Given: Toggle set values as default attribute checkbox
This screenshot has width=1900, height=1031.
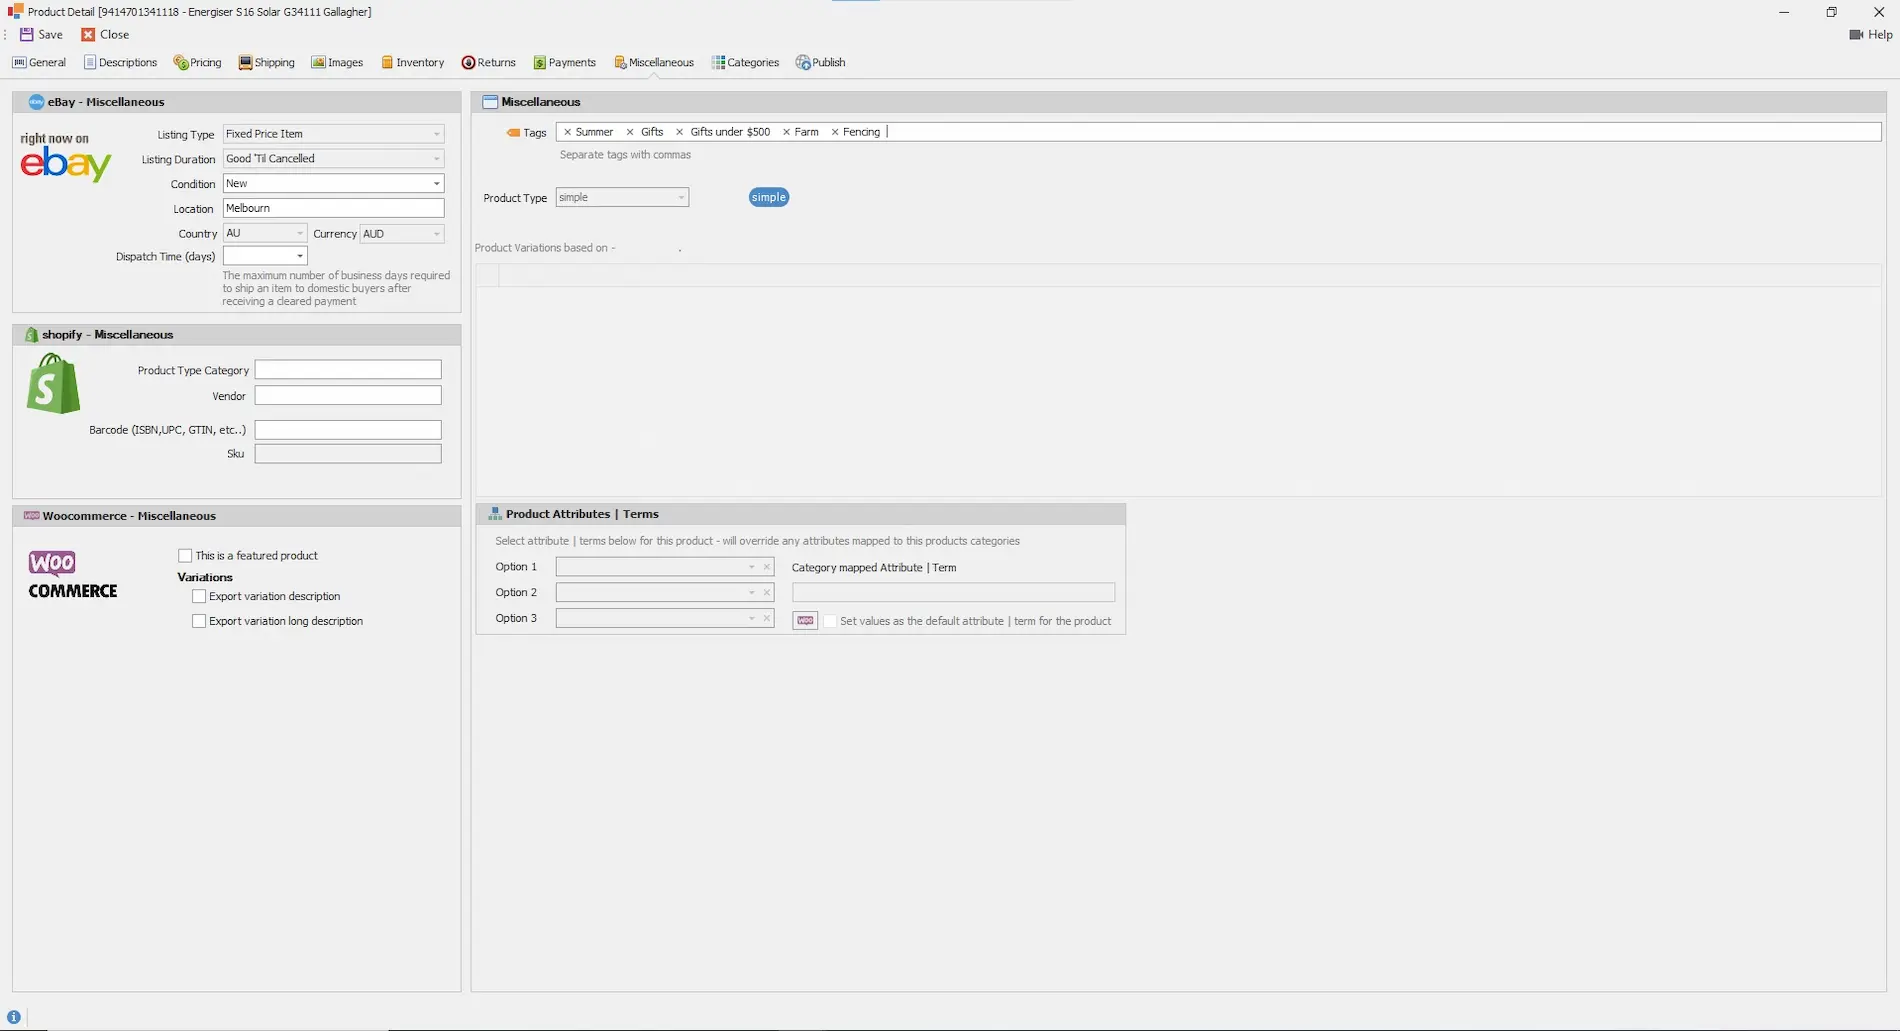Looking at the screenshot, I should (x=830, y=621).
